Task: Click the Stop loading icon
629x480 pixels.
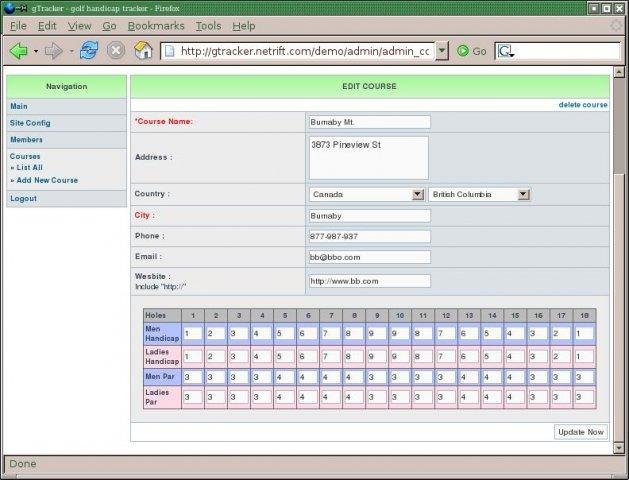Action: coord(116,51)
